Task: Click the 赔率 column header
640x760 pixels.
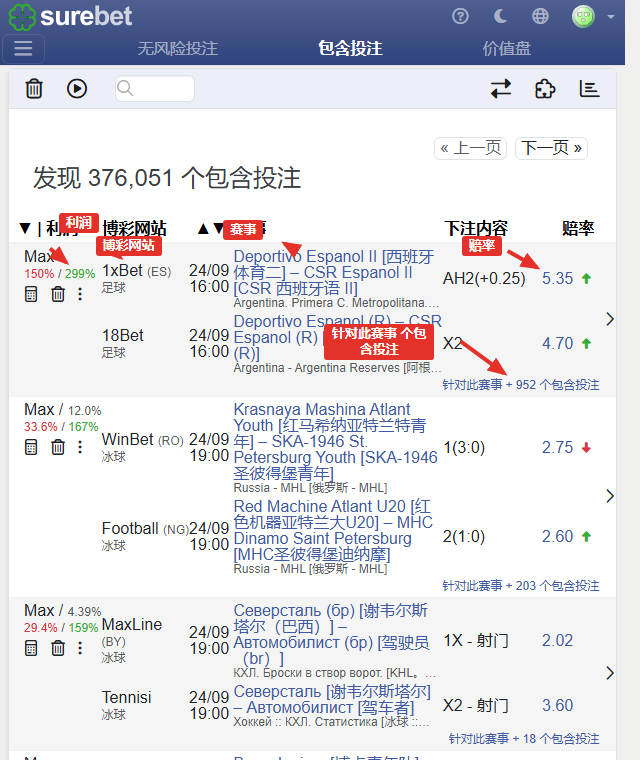Action: 578,228
